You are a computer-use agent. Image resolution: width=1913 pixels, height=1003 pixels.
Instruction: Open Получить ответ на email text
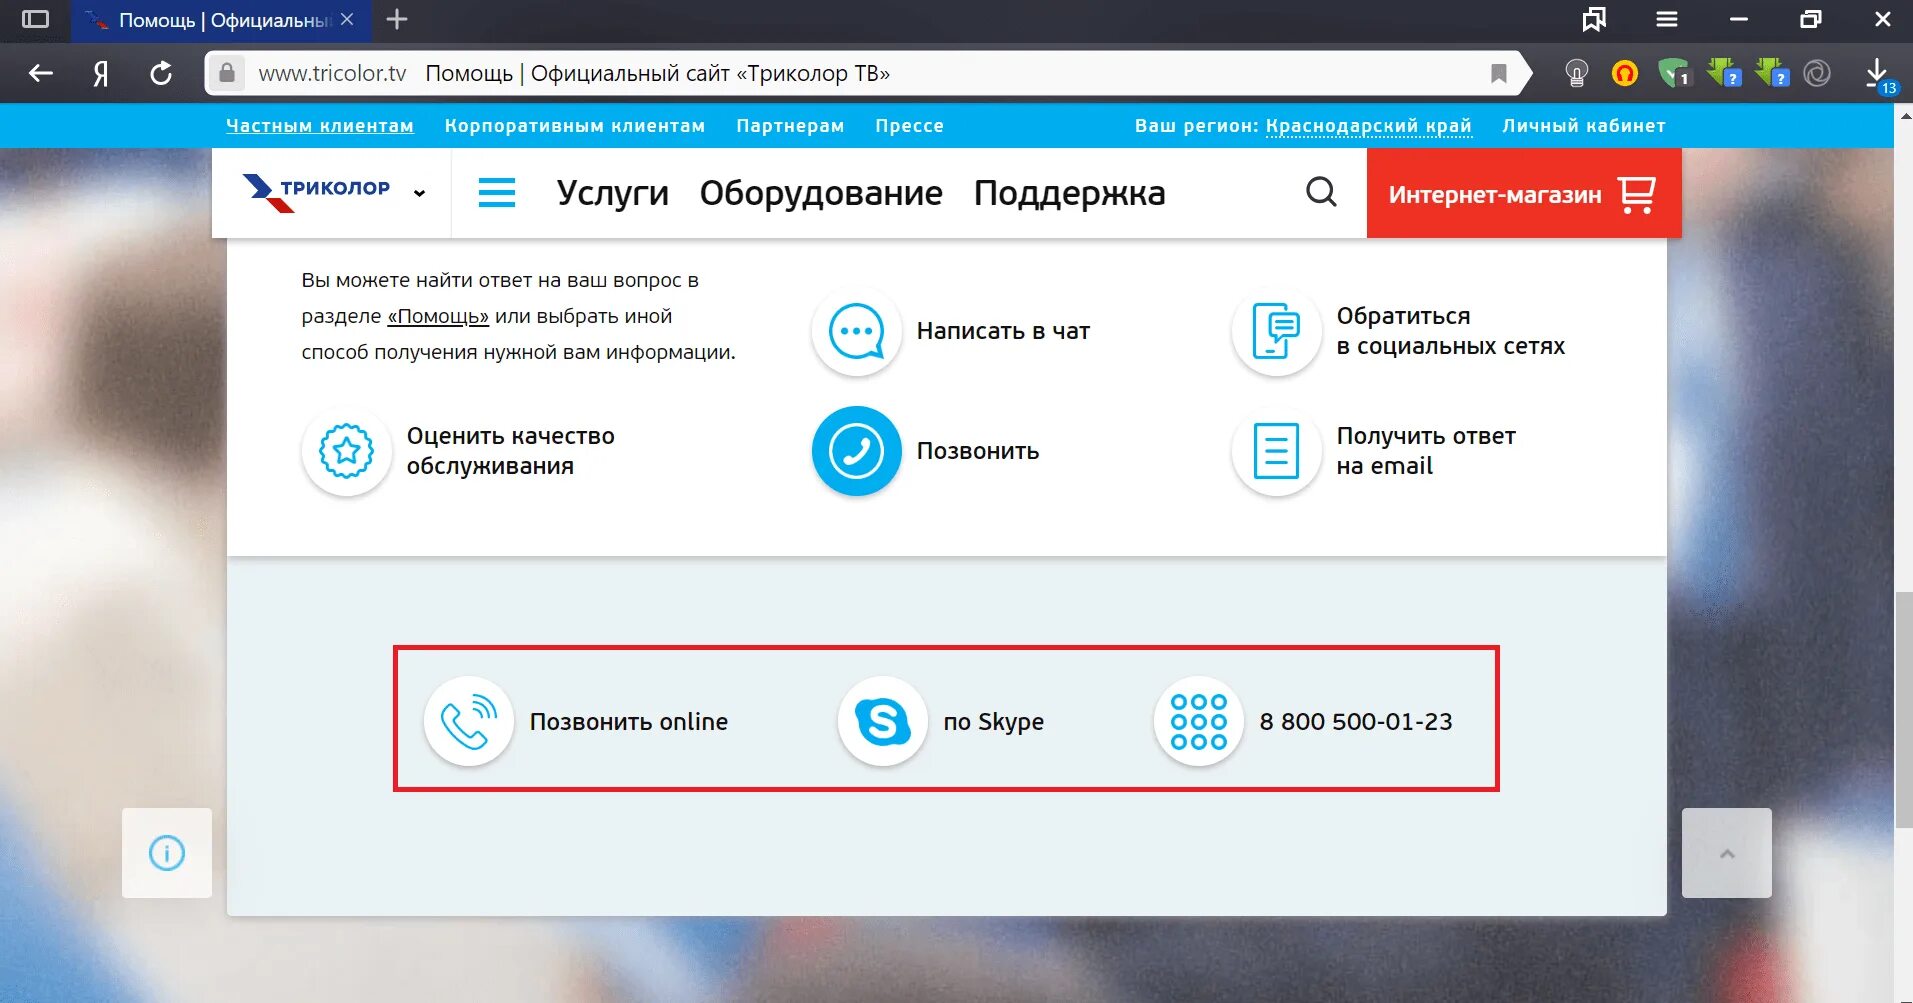tap(1426, 451)
